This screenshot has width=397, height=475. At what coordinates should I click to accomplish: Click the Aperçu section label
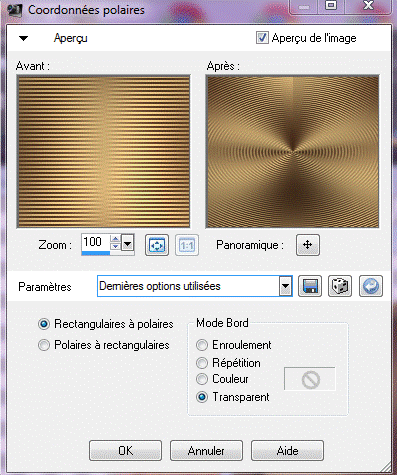coord(71,38)
